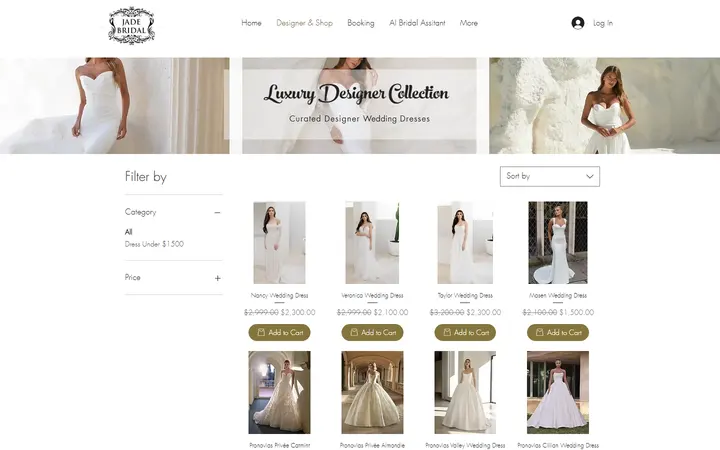Add Masen Wedding Dress to cart
The image size is (720, 450).
[x=558, y=332]
